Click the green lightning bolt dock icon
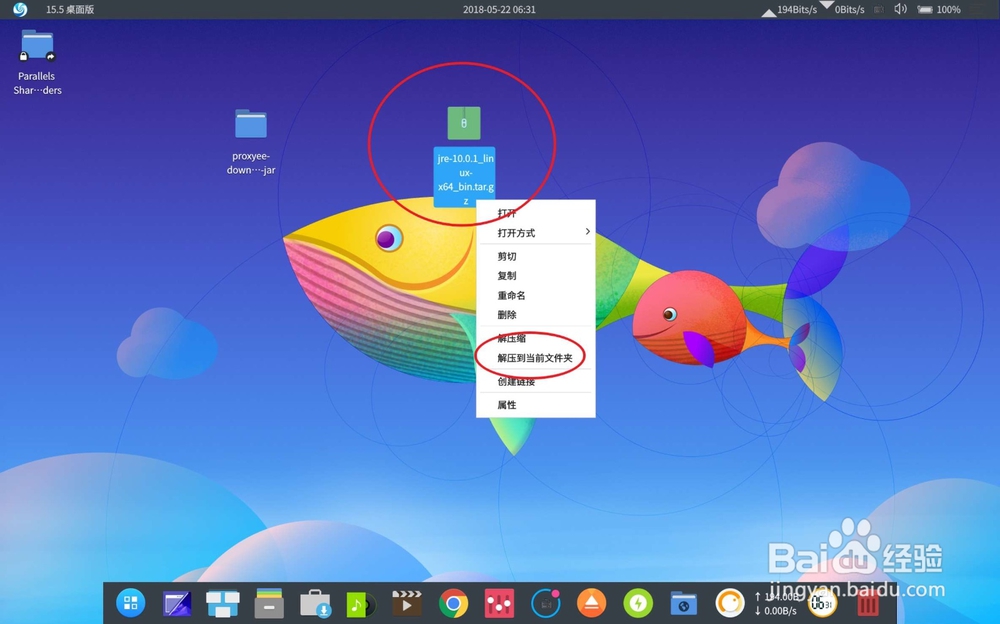Image resolution: width=1000 pixels, height=624 pixels. [x=638, y=603]
